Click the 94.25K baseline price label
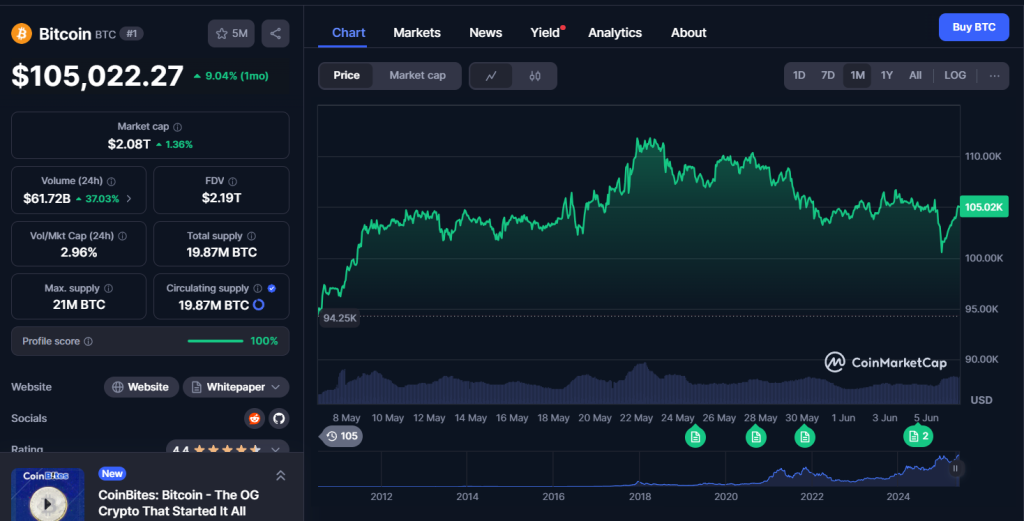Image resolution: width=1024 pixels, height=521 pixels. 340,318
